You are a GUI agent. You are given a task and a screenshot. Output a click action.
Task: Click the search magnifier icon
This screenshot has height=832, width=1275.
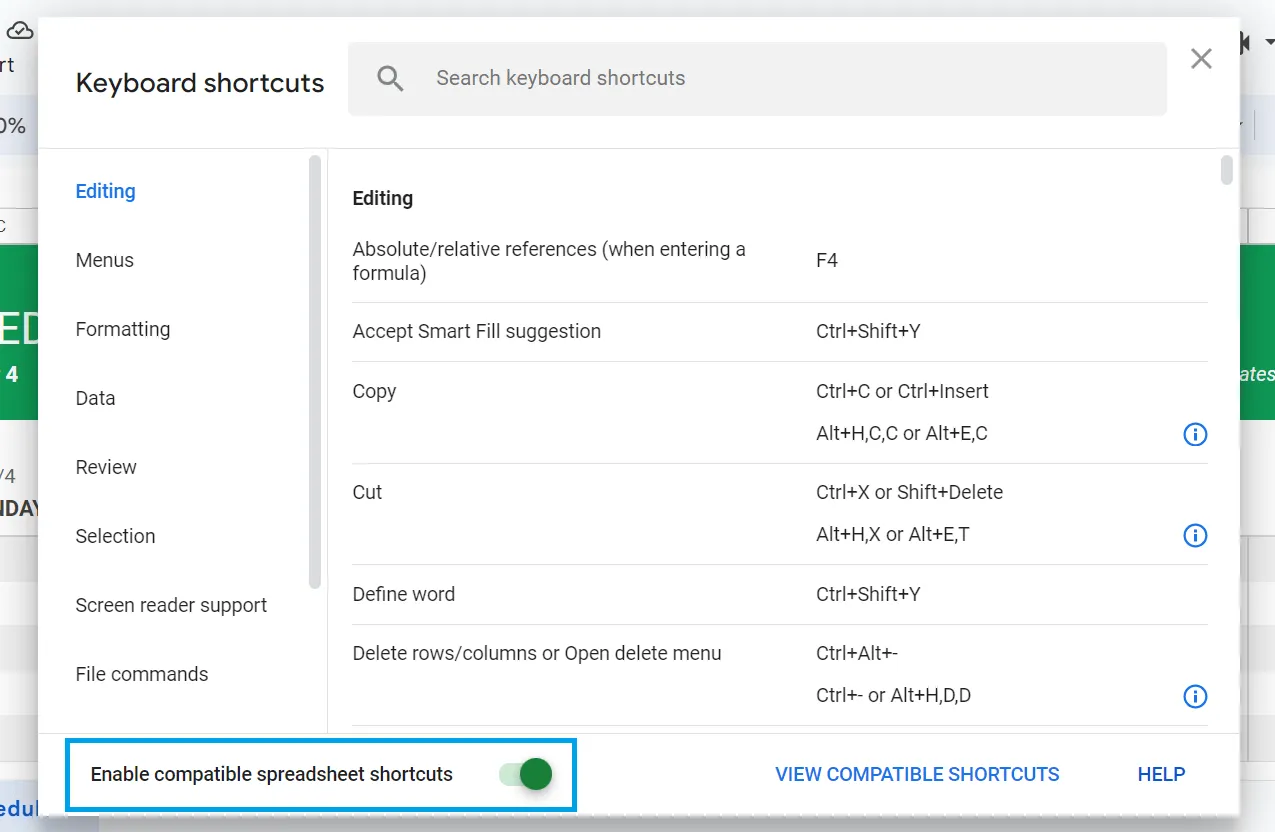pos(390,79)
